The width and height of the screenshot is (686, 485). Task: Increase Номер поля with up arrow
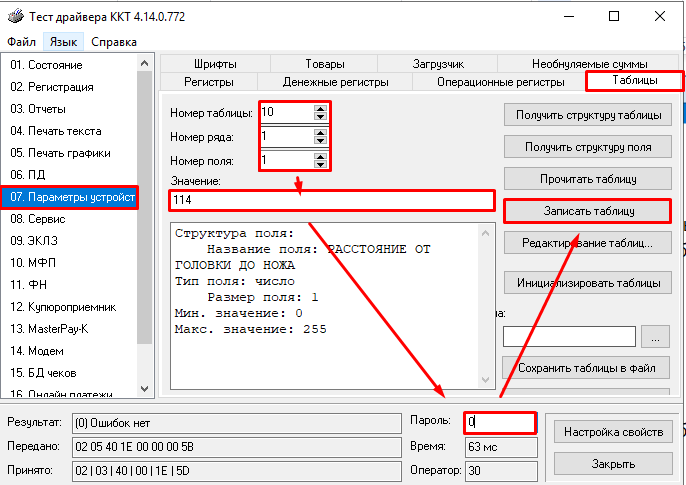point(319,155)
